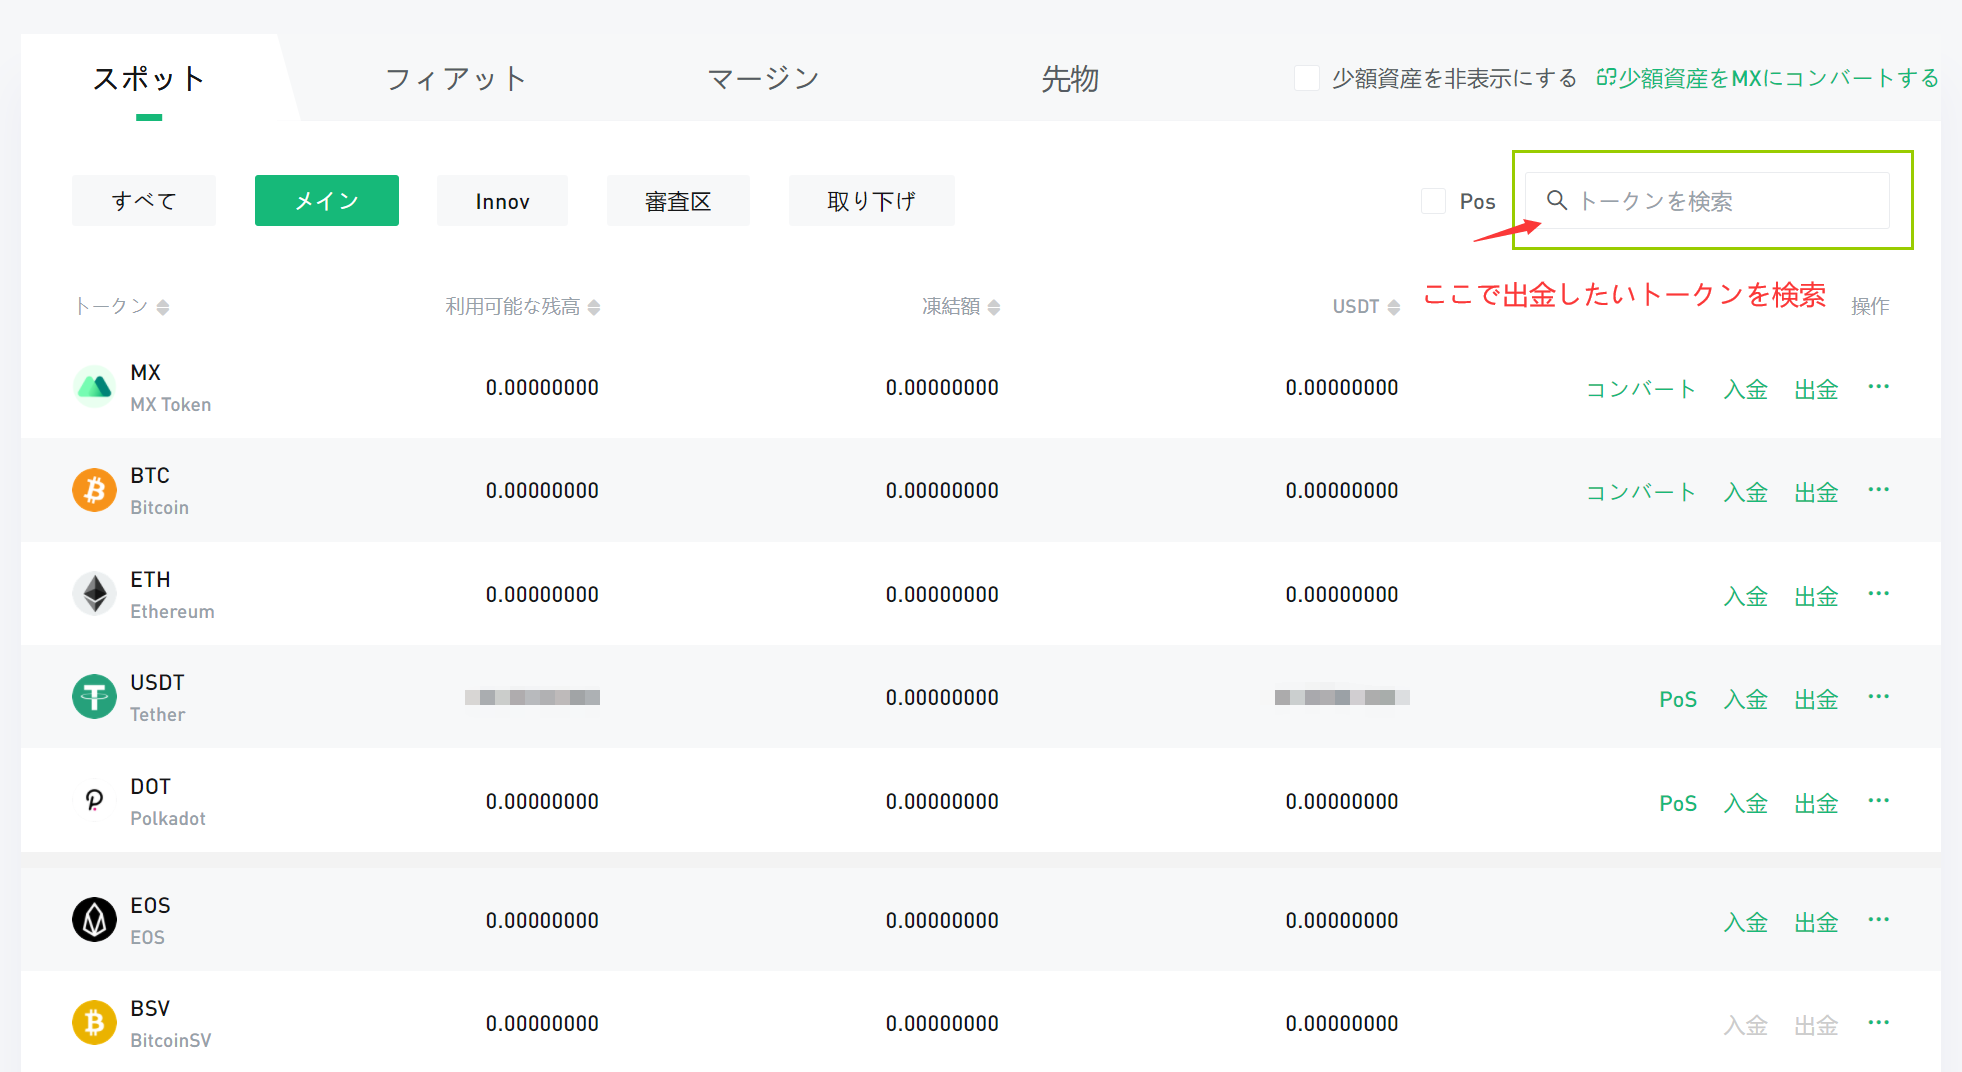This screenshot has height=1072, width=1962.
Task: Withdraw USDT via 出金 link
Action: (1816, 699)
